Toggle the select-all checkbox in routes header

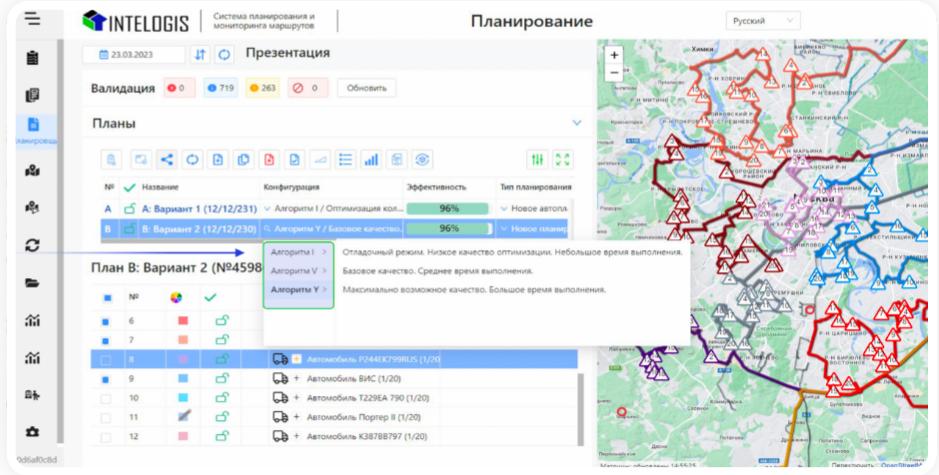point(107,298)
